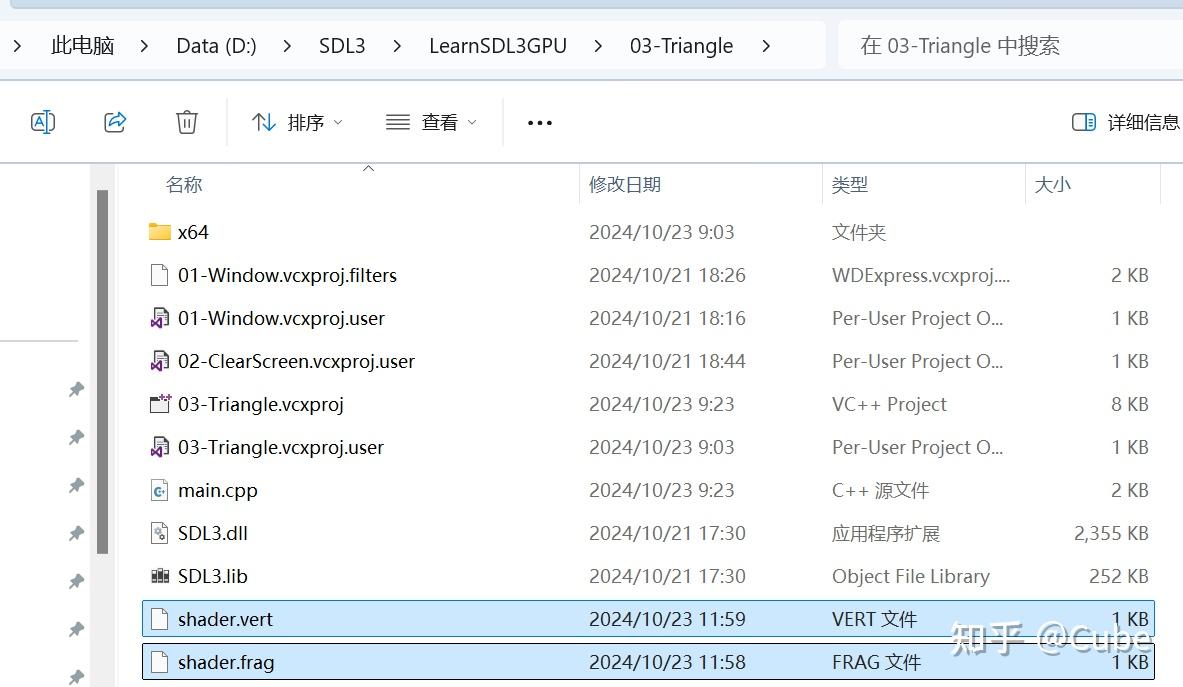This screenshot has height=687, width=1183.
Task: Navigate to SDL3 in the breadcrumb
Action: pos(342,46)
